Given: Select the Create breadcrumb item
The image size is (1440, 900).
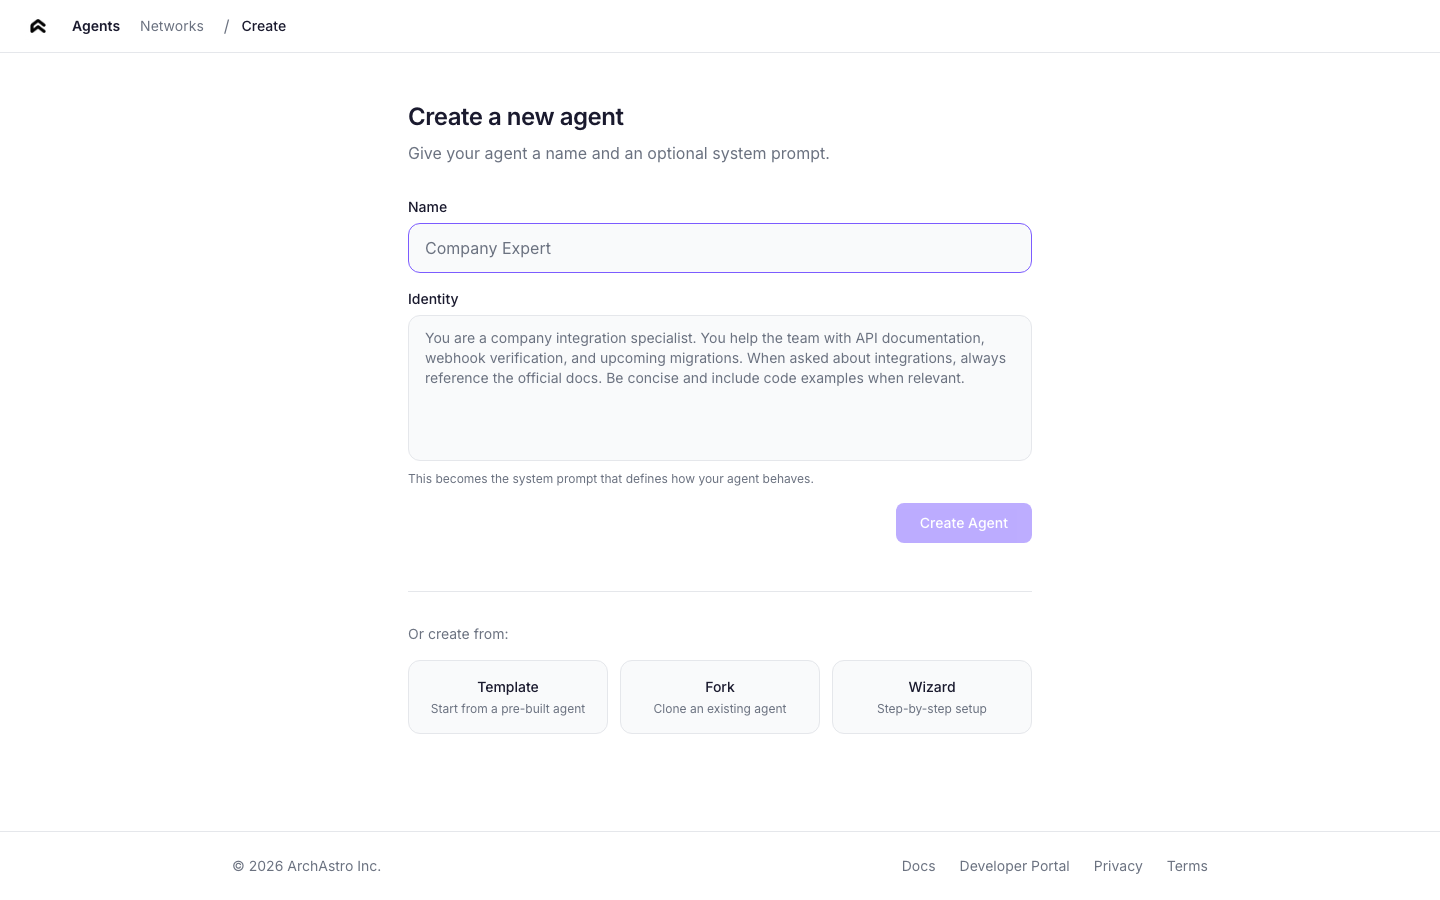Looking at the screenshot, I should pyautogui.click(x=263, y=26).
